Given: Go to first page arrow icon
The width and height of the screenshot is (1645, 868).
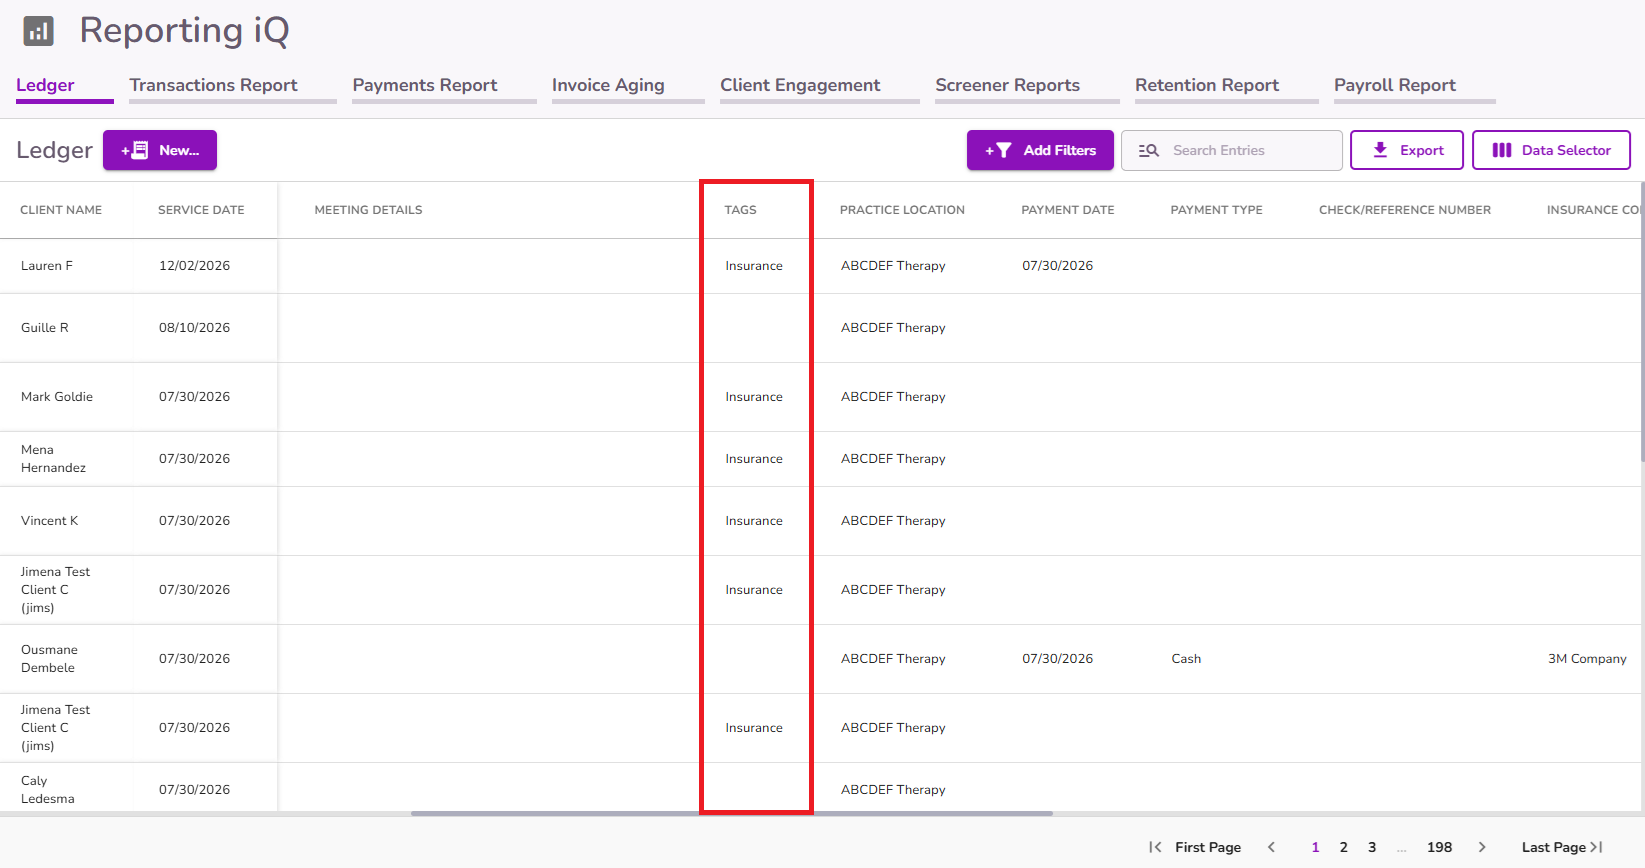Looking at the screenshot, I should pos(1155,847).
